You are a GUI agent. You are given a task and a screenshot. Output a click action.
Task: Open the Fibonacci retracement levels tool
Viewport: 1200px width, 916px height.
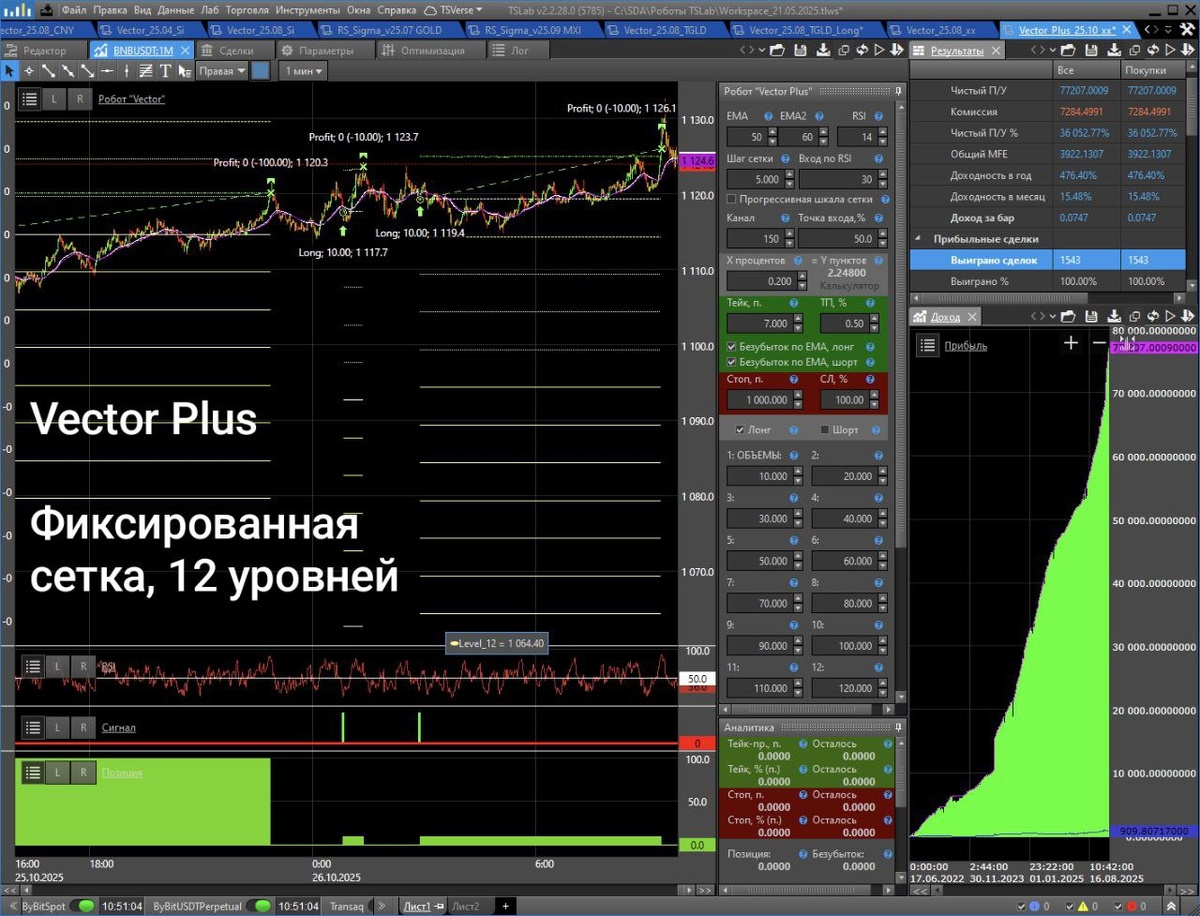coord(145,70)
